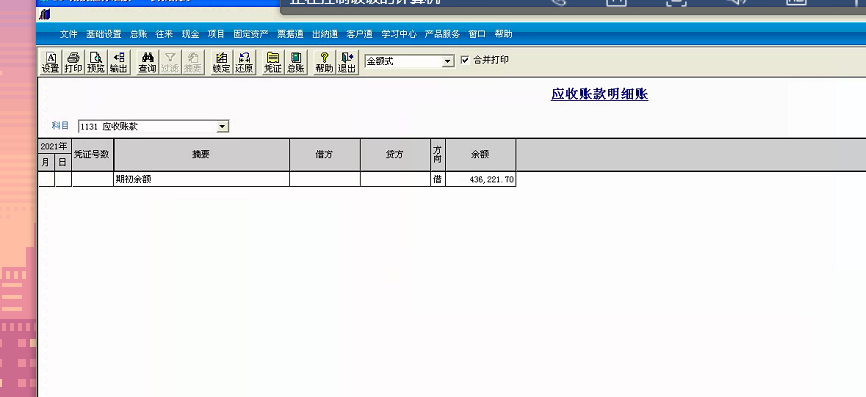Click the 还原 restore toolbar icon
Screen dimensions: 866x397
tap(244, 62)
